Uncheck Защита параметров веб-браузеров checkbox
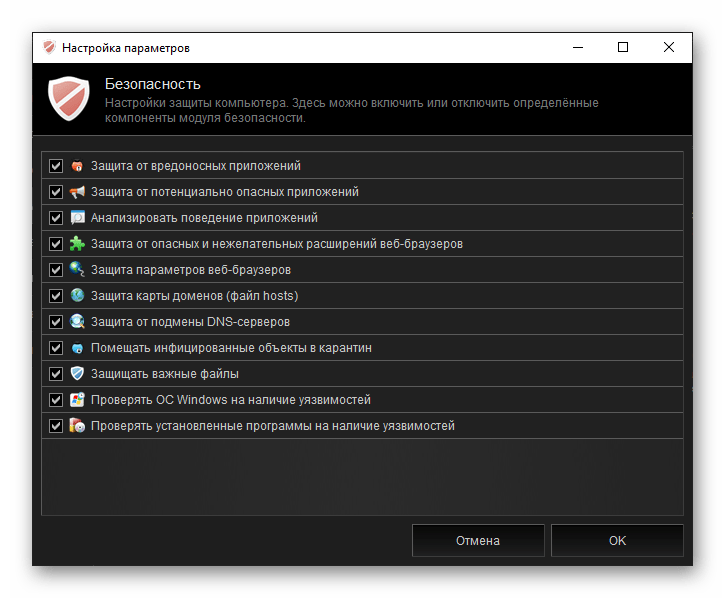 [x=56, y=270]
